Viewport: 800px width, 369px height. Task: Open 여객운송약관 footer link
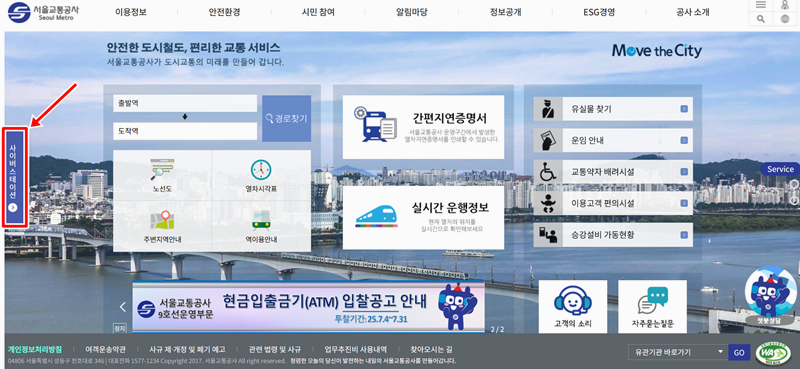coord(106,350)
